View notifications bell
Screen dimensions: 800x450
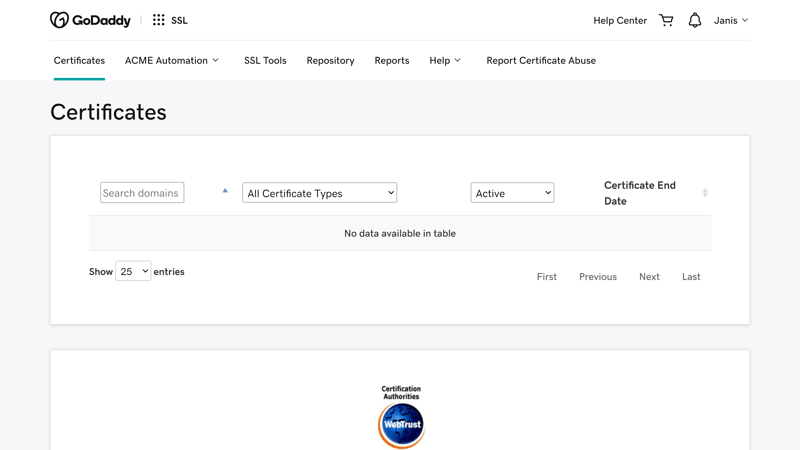point(695,20)
